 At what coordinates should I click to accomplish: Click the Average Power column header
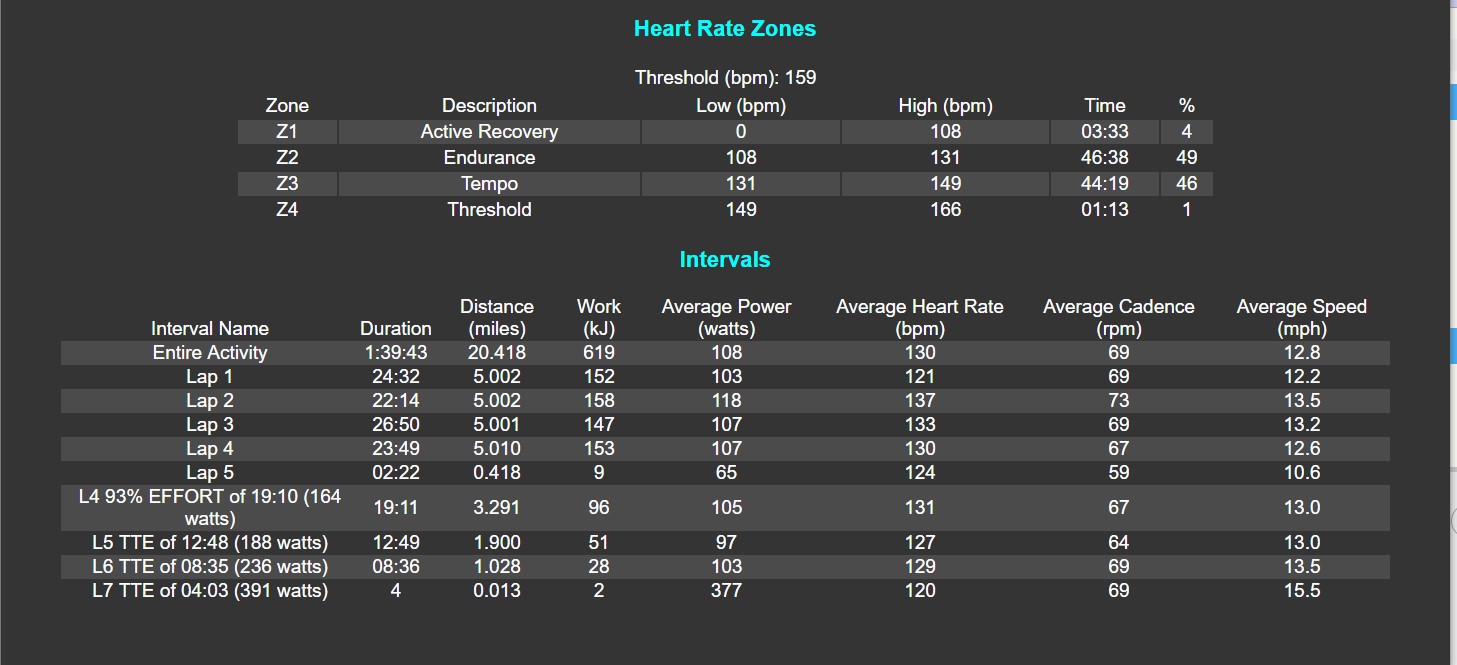(727, 318)
